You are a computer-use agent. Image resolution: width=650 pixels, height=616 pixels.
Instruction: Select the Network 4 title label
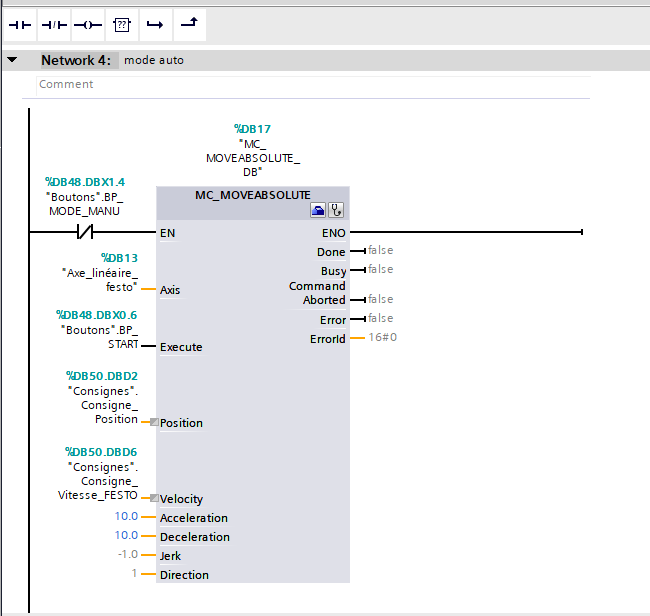coord(76,61)
